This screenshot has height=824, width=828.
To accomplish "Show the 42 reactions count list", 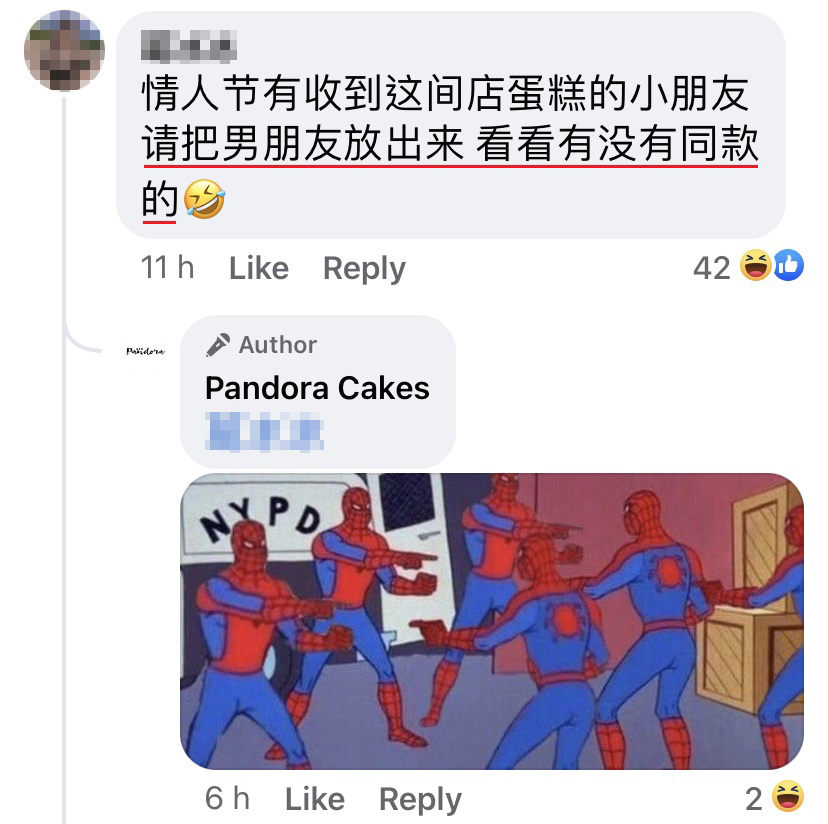I will click(711, 268).
